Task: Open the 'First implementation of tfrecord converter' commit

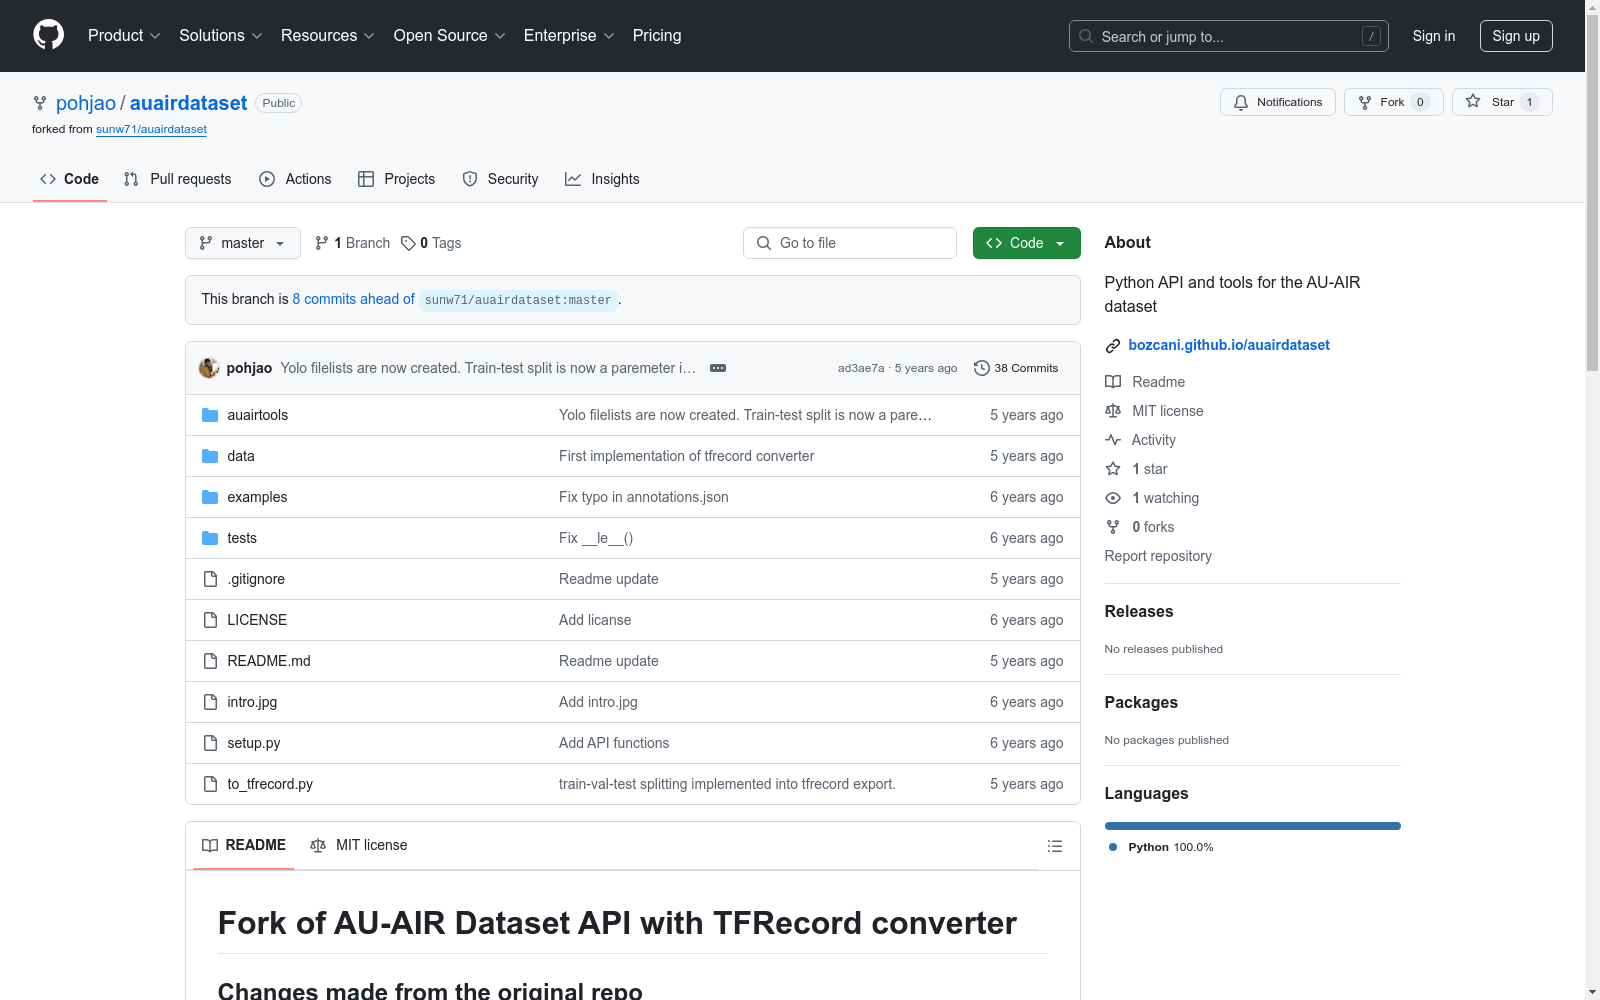Action: (x=686, y=456)
